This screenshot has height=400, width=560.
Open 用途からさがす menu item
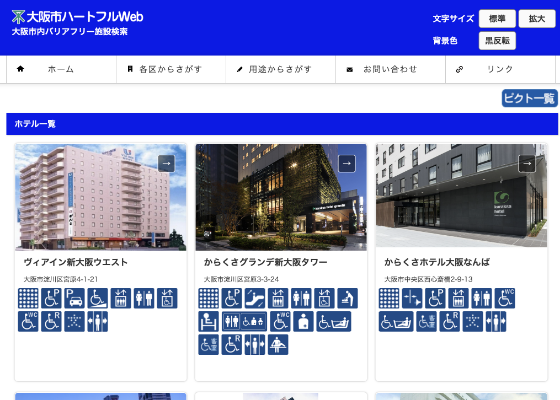281,69
